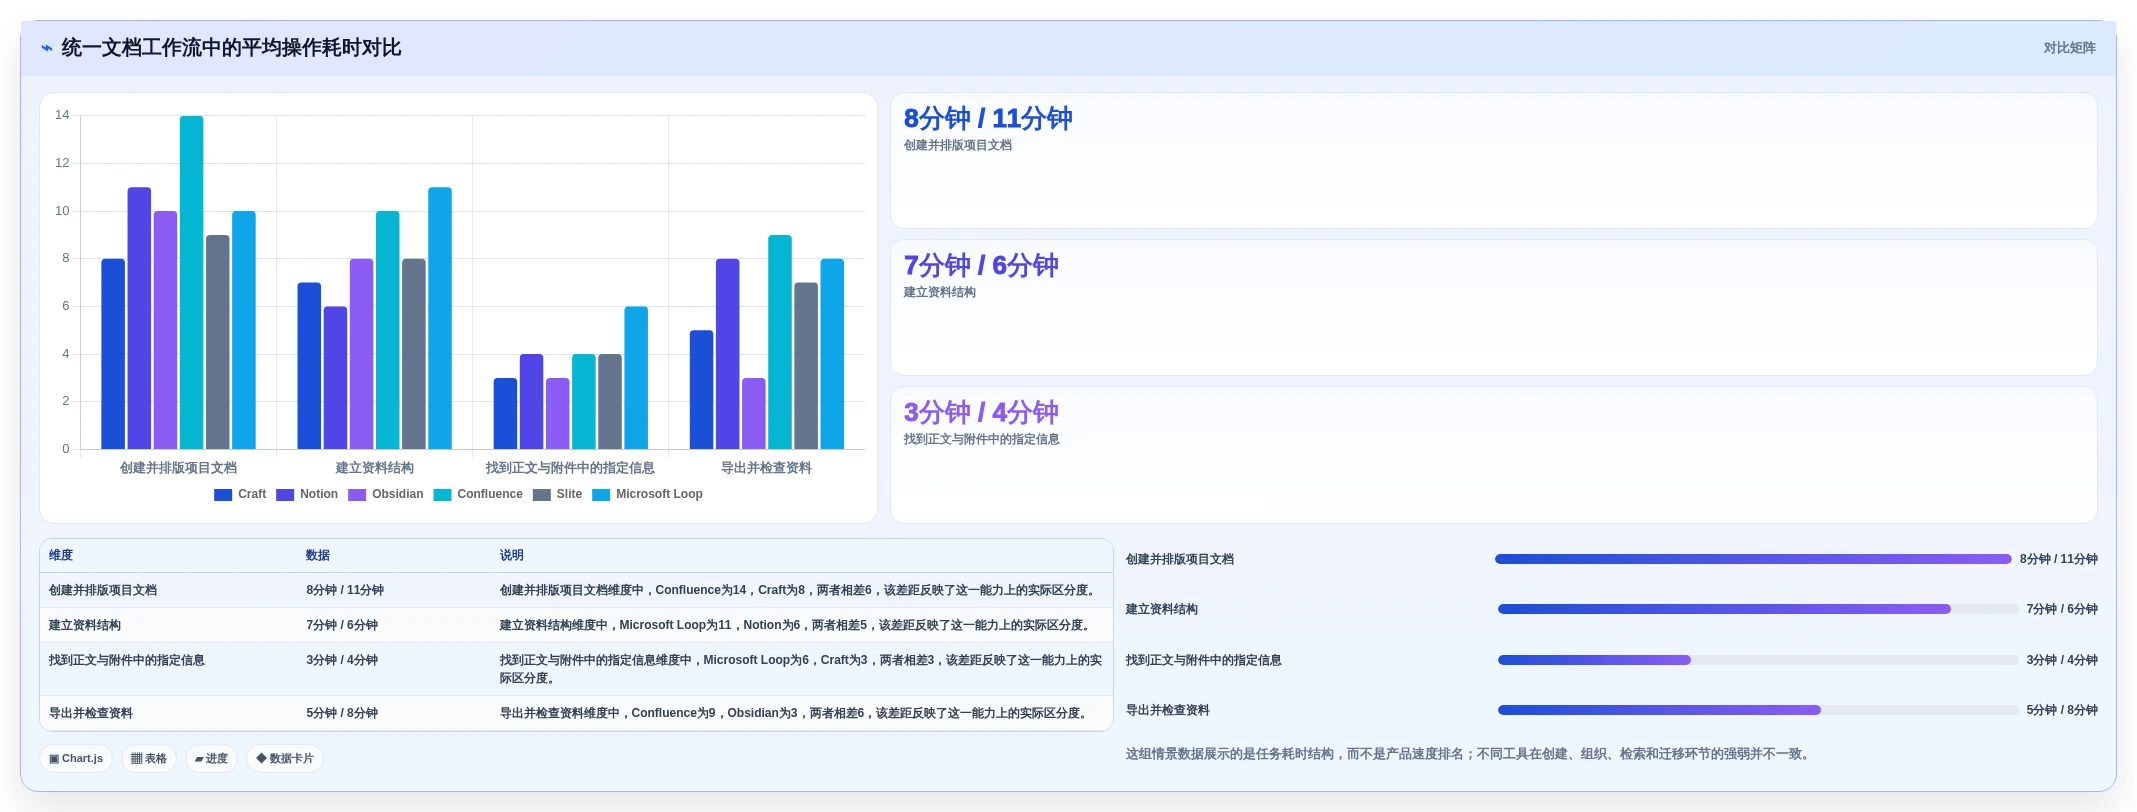Toggle the Confluence legend item

click(x=478, y=495)
